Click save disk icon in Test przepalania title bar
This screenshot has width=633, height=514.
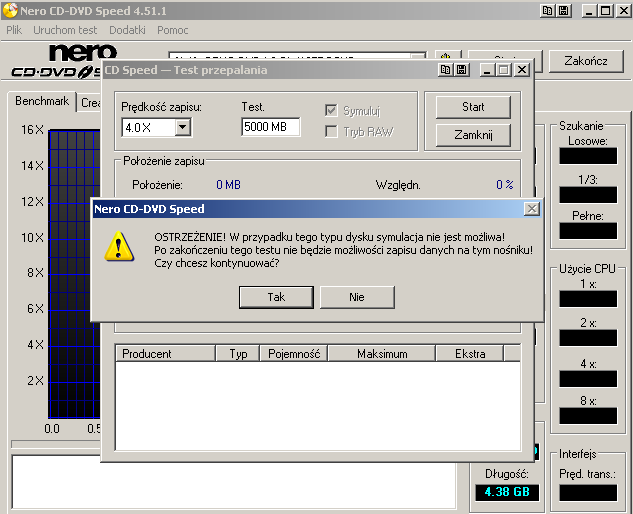point(461,70)
